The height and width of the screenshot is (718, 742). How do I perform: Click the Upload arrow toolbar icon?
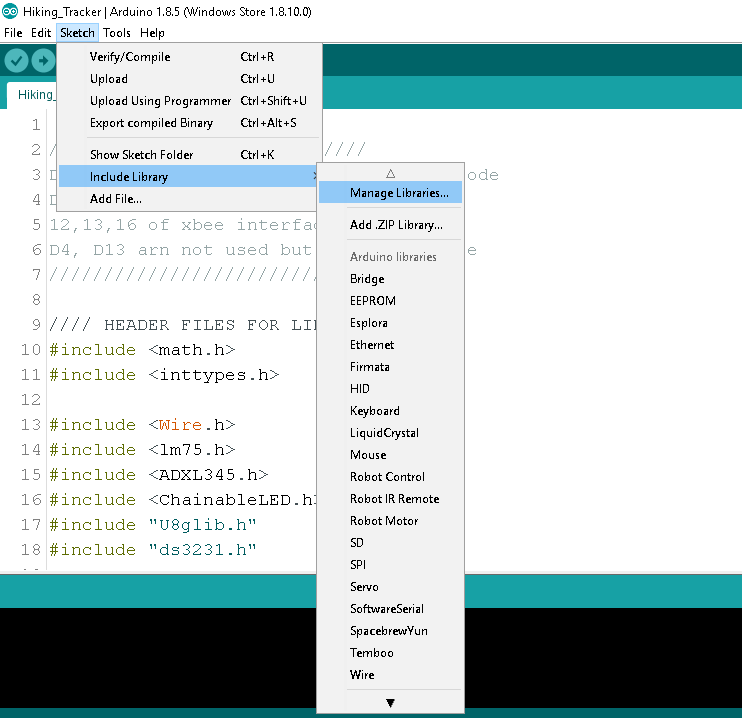tap(43, 60)
